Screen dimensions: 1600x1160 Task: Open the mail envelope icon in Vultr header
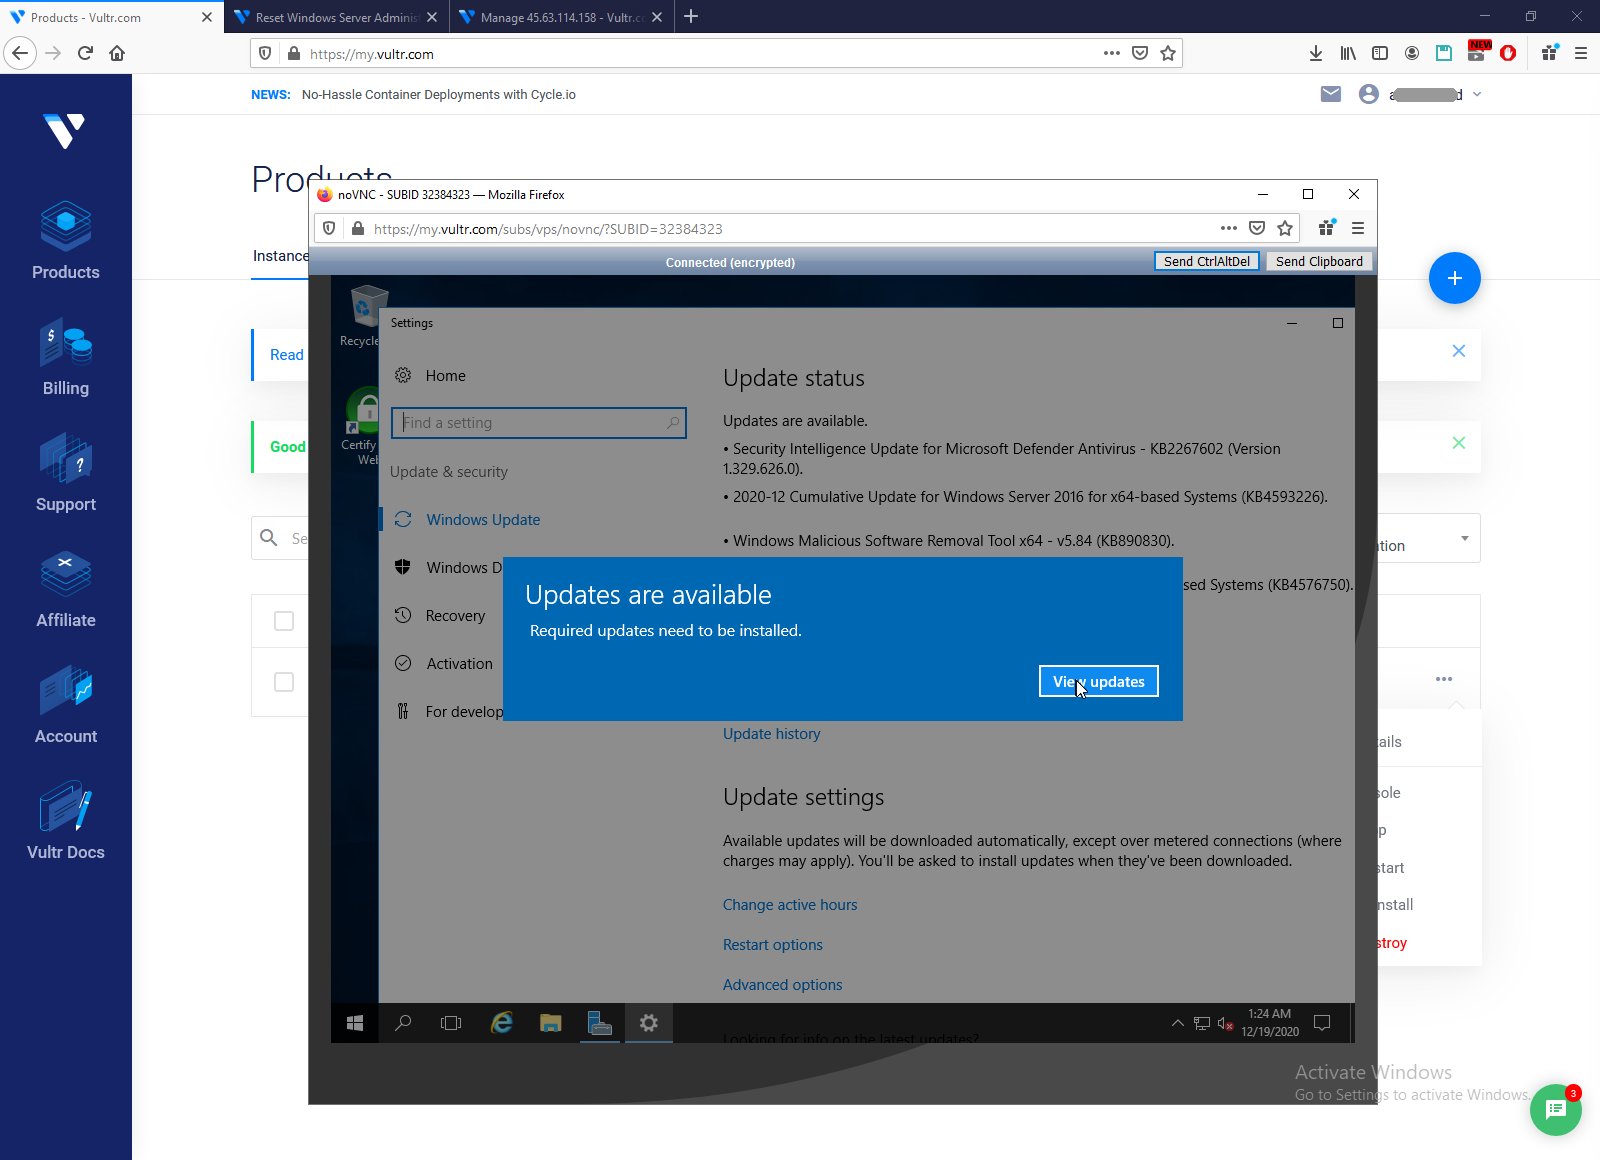tap(1331, 94)
